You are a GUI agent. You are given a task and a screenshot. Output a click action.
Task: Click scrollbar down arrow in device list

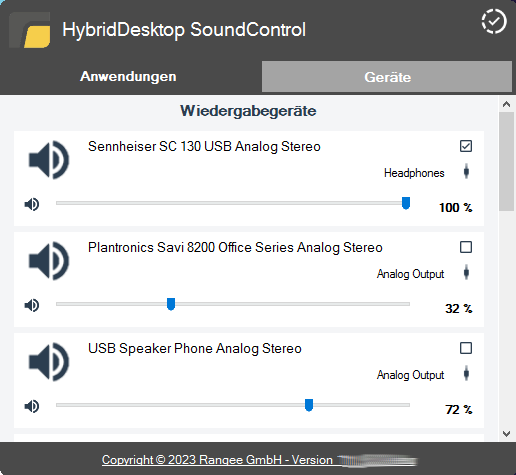tap(506, 434)
